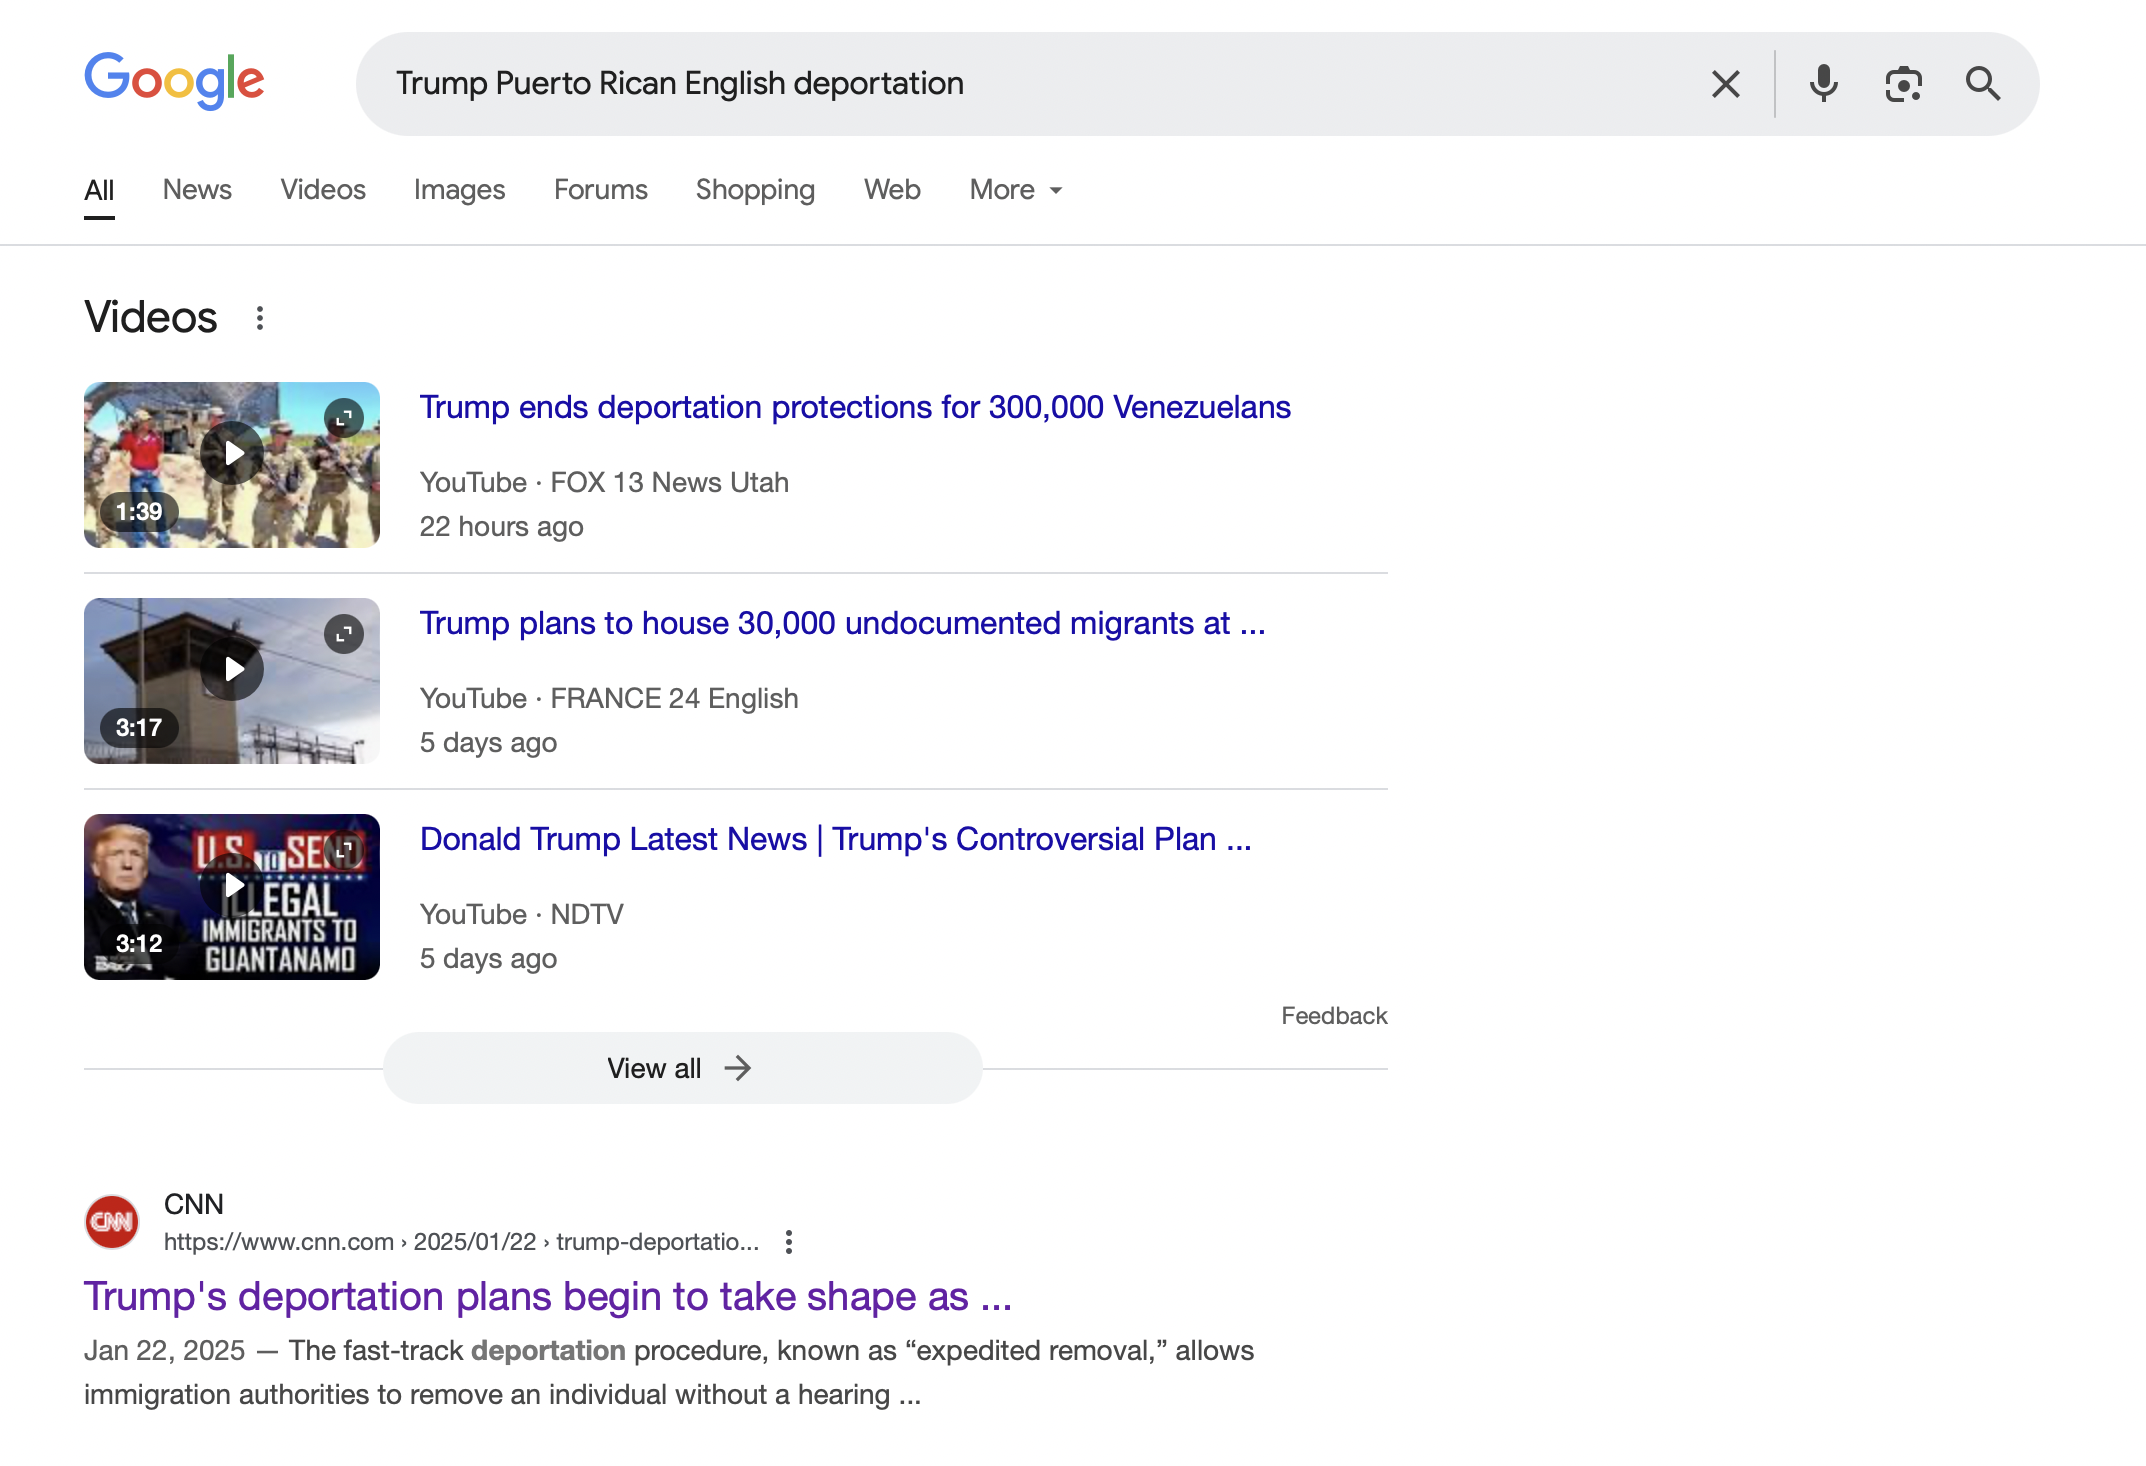The height and width of the screenshot is (1466, 2146).
Task: Switch to the Images tab
Action: [x=459, y=190]
